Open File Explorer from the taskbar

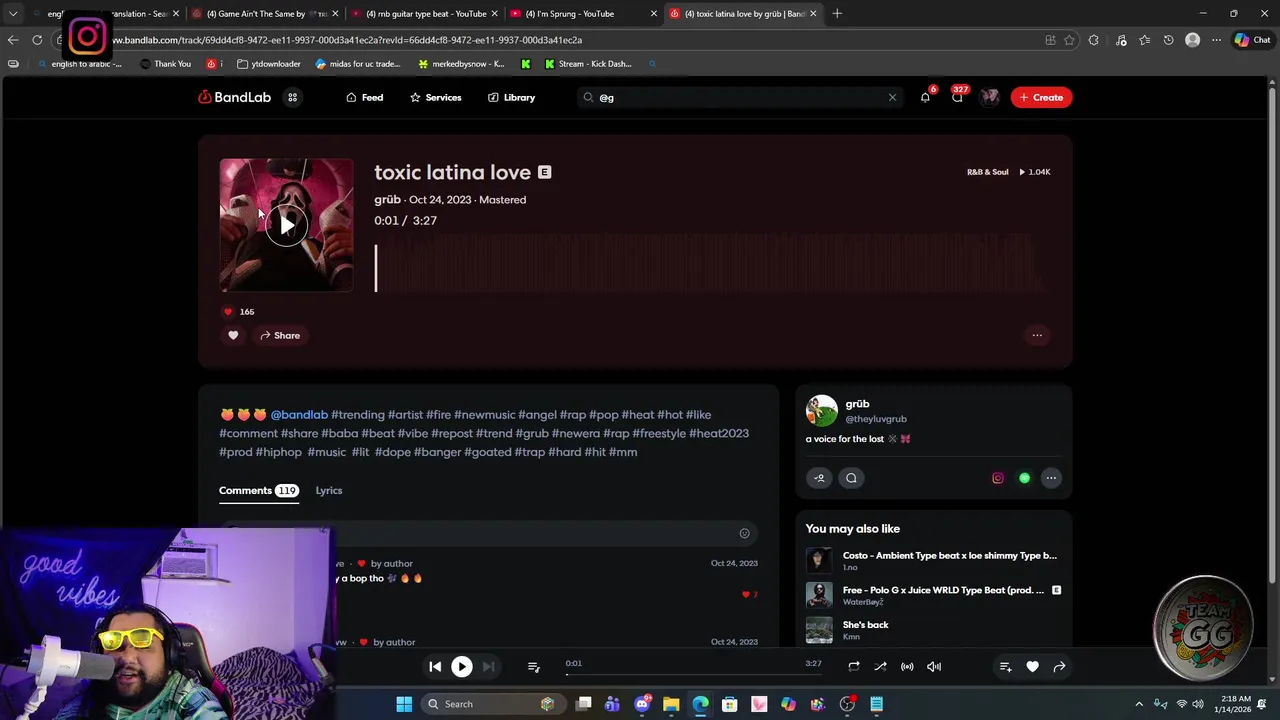click(x=671, y=704)
